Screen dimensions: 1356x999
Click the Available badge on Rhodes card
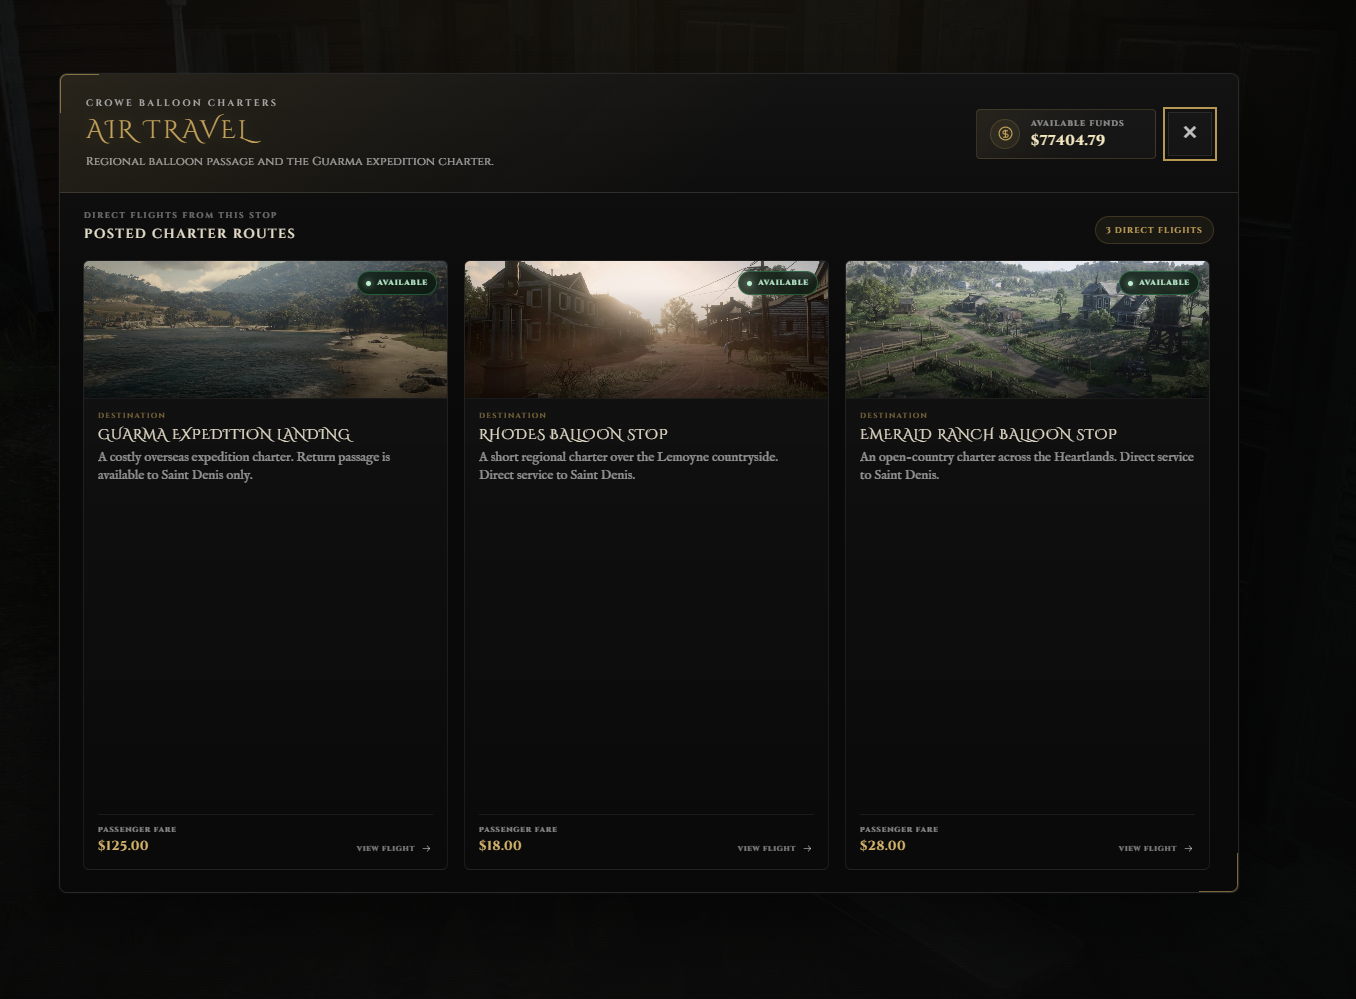click(778, 283)
